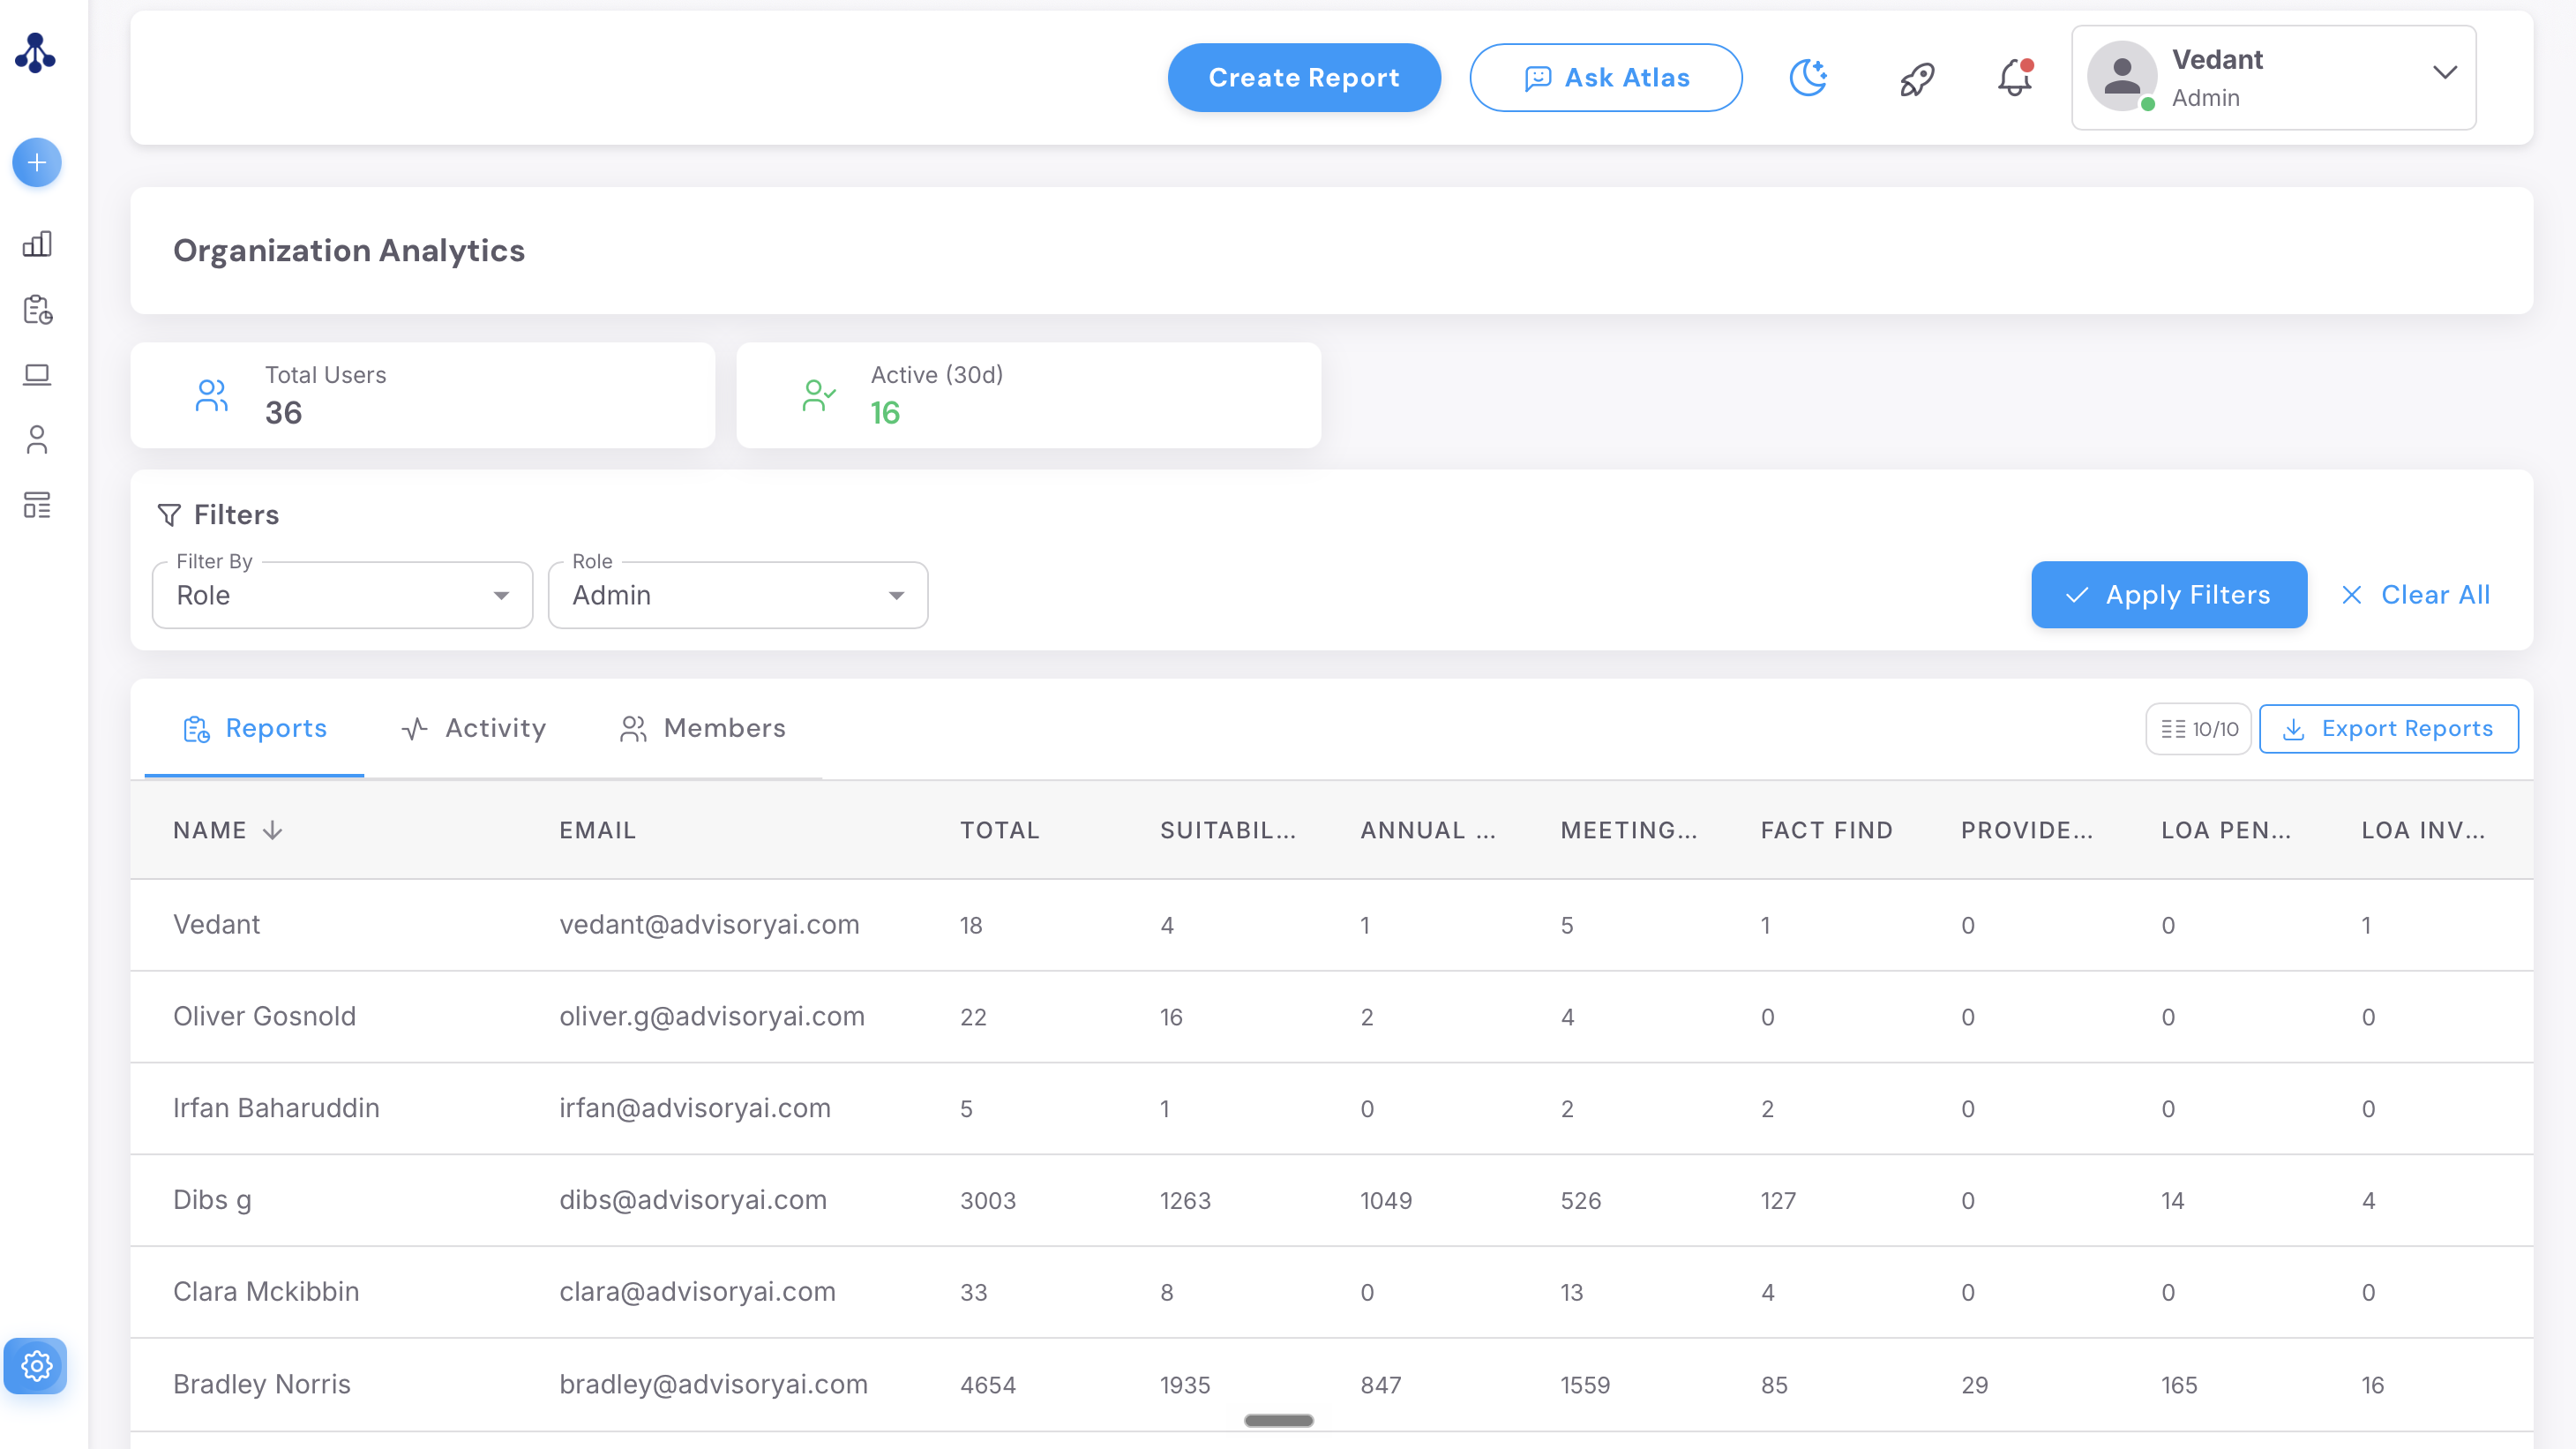The width and height of the screenshot is (2576, 1449).
Task: Toggle column visibility 10/10 button
Action: 2198,729
